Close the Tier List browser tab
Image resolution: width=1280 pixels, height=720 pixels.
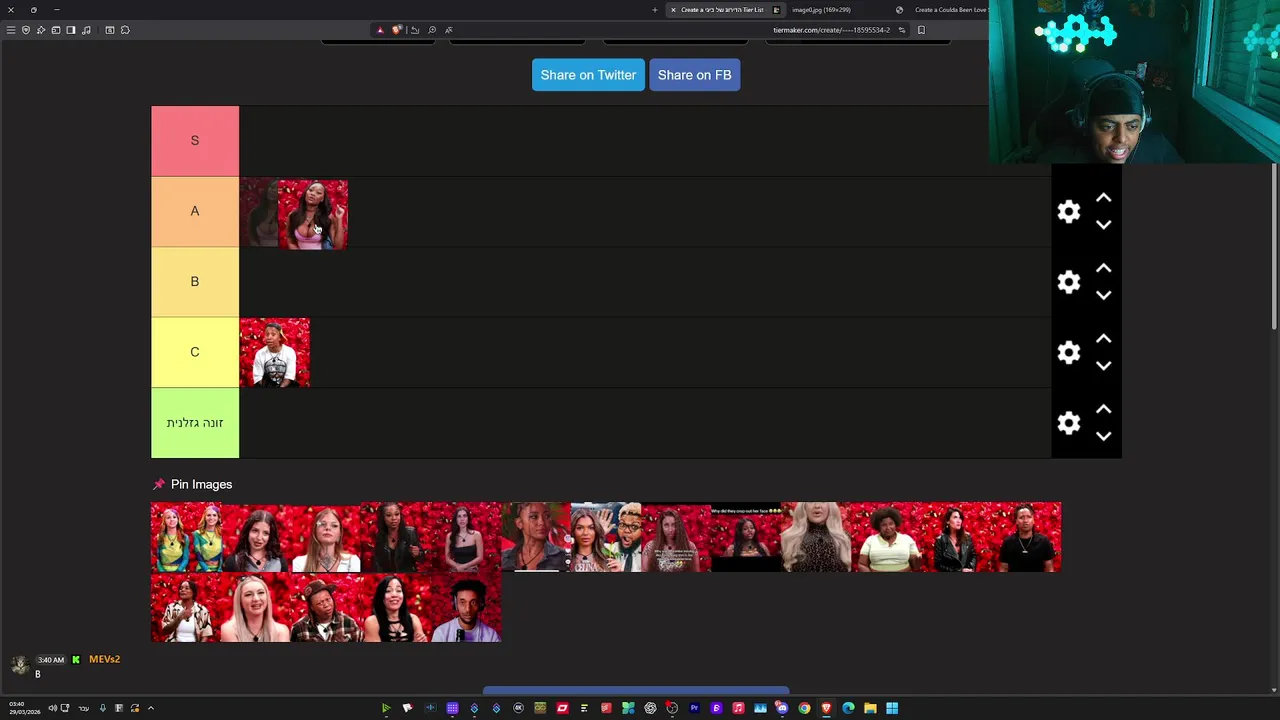point(673,10)
